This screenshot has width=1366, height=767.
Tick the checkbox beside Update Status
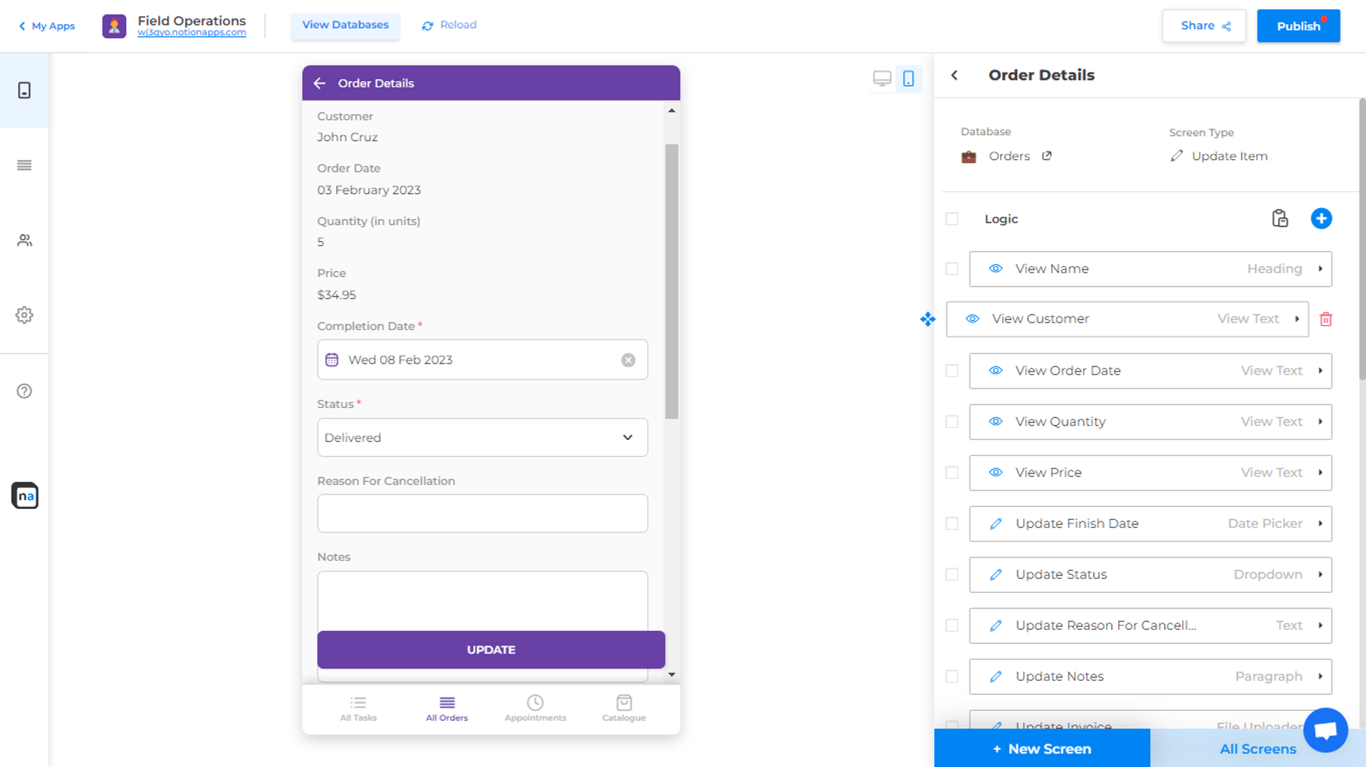tap(952, 575)
